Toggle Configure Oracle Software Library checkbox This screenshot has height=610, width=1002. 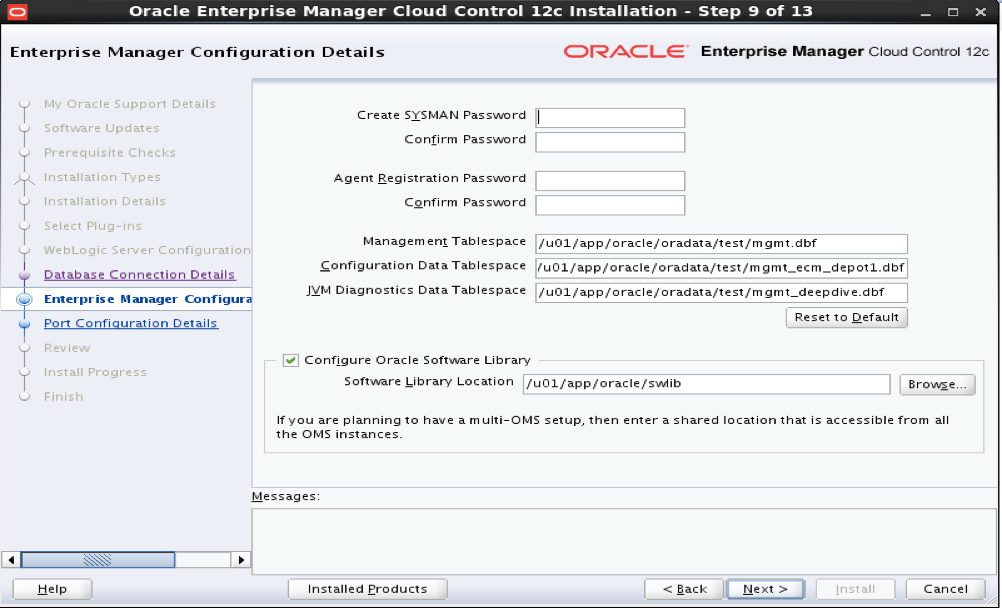[x=291, y=360]
